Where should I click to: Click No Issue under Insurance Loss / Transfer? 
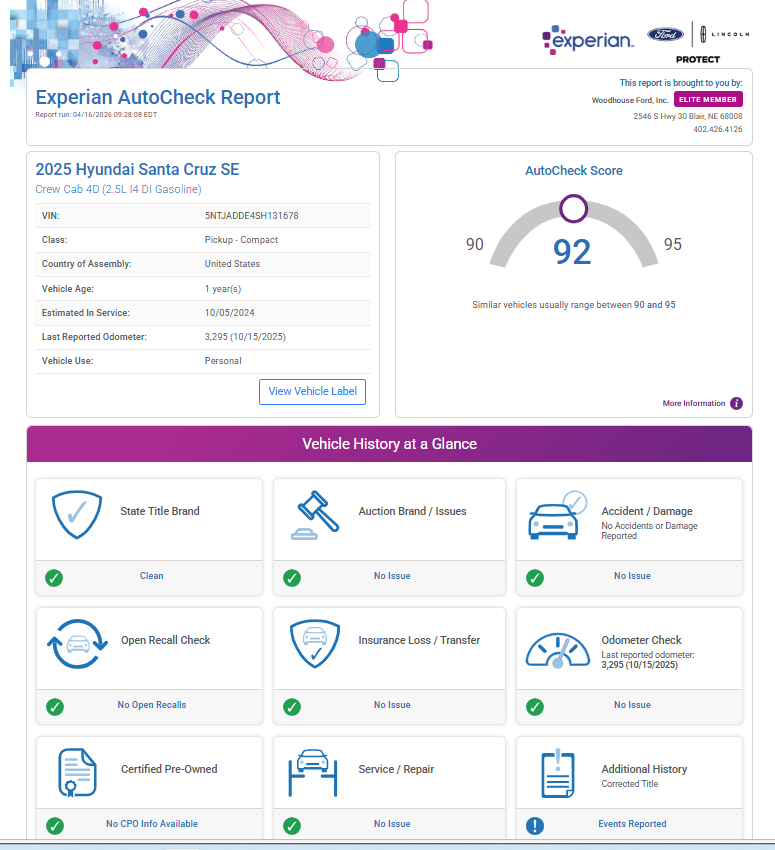tap(392, 705)
